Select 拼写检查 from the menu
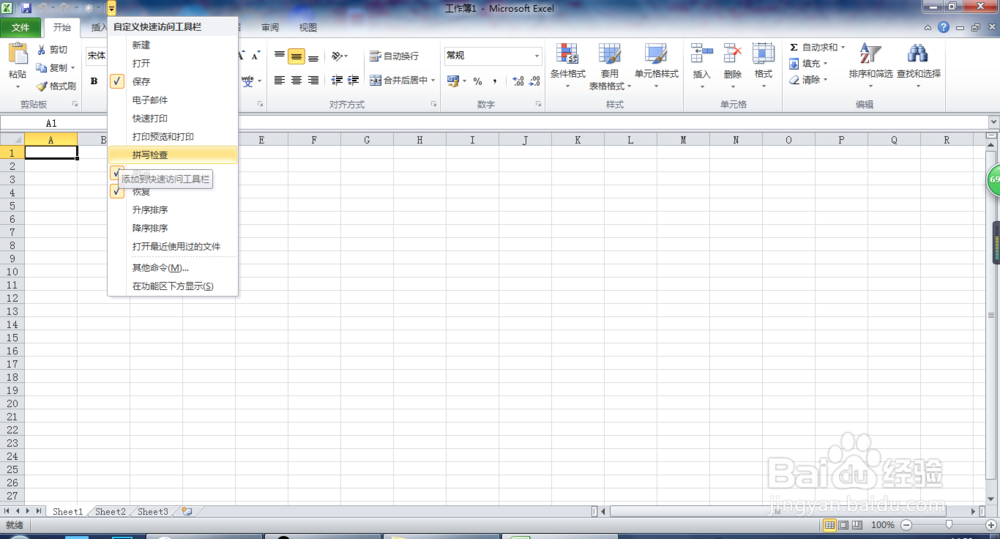1000x539 pixels. (x=172, y=155)
